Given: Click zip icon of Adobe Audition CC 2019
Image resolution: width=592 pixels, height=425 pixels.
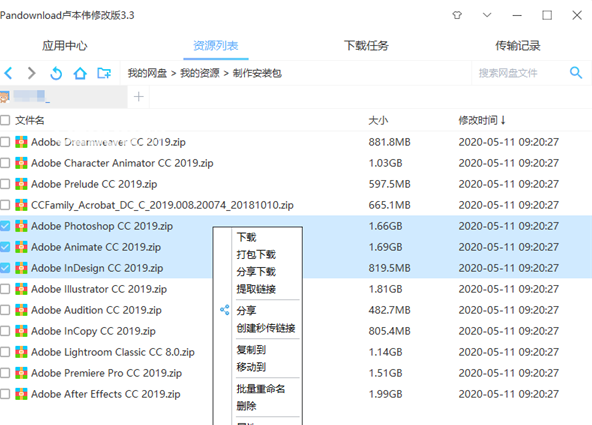Looking at the screenshot, I should [21, 310].
